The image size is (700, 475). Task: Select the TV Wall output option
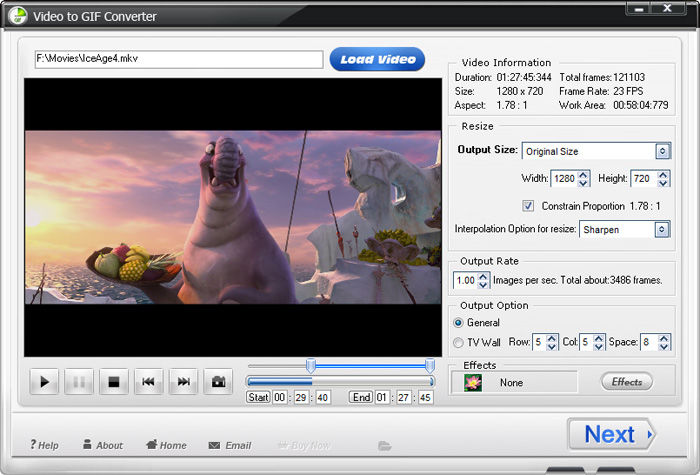(x=458, y=342)
